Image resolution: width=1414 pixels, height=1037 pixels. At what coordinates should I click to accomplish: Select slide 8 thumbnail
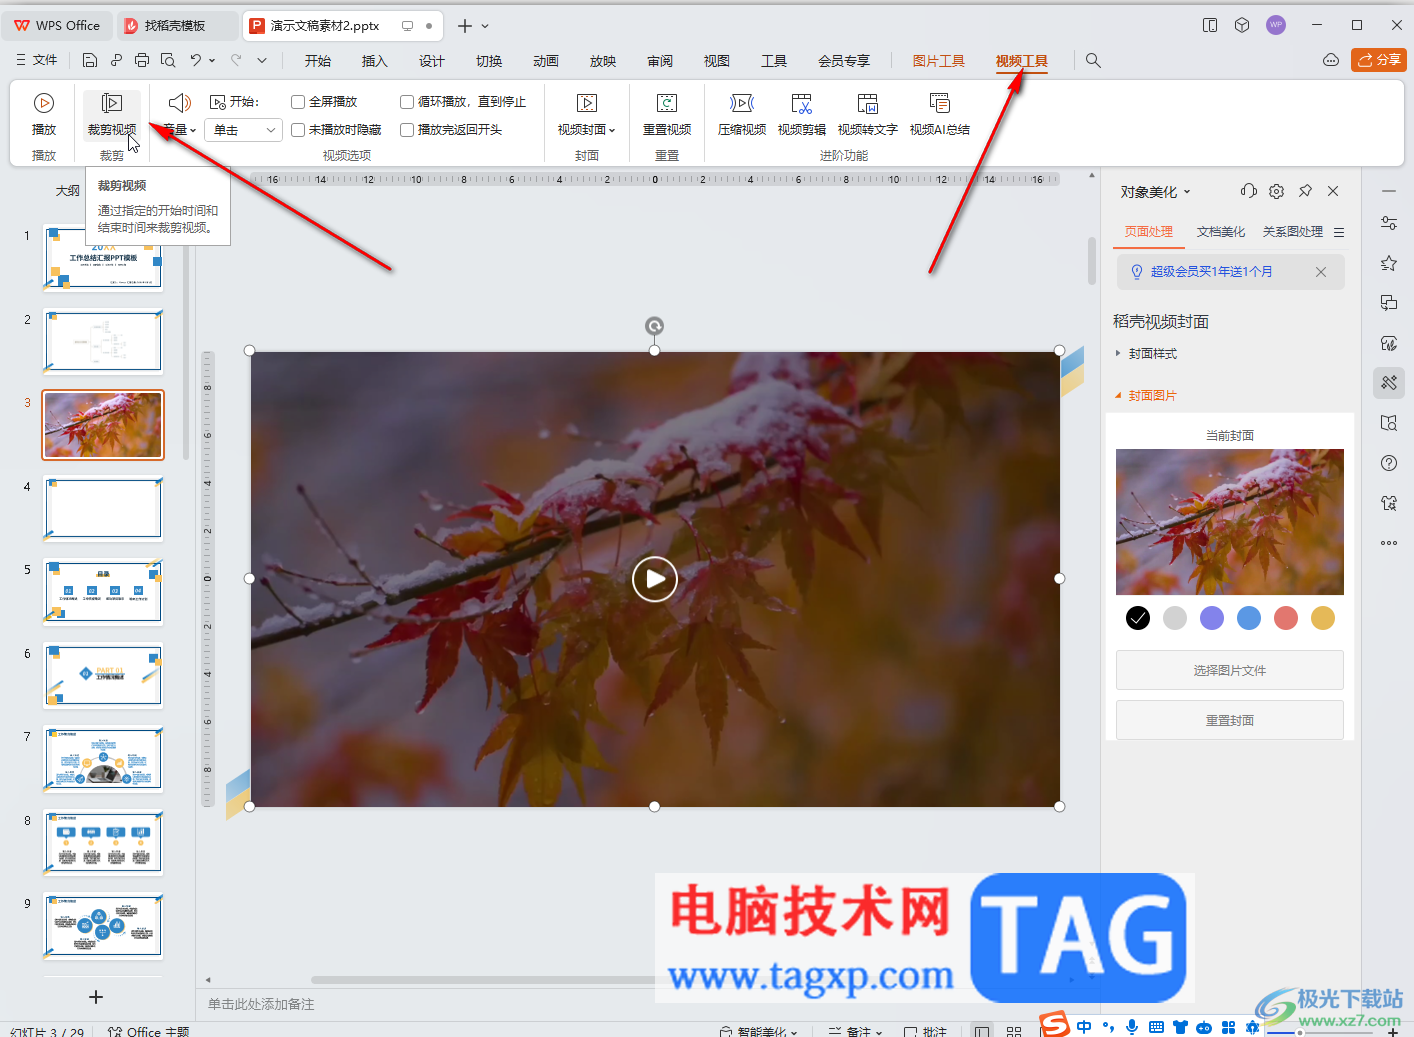click(103, 842)
